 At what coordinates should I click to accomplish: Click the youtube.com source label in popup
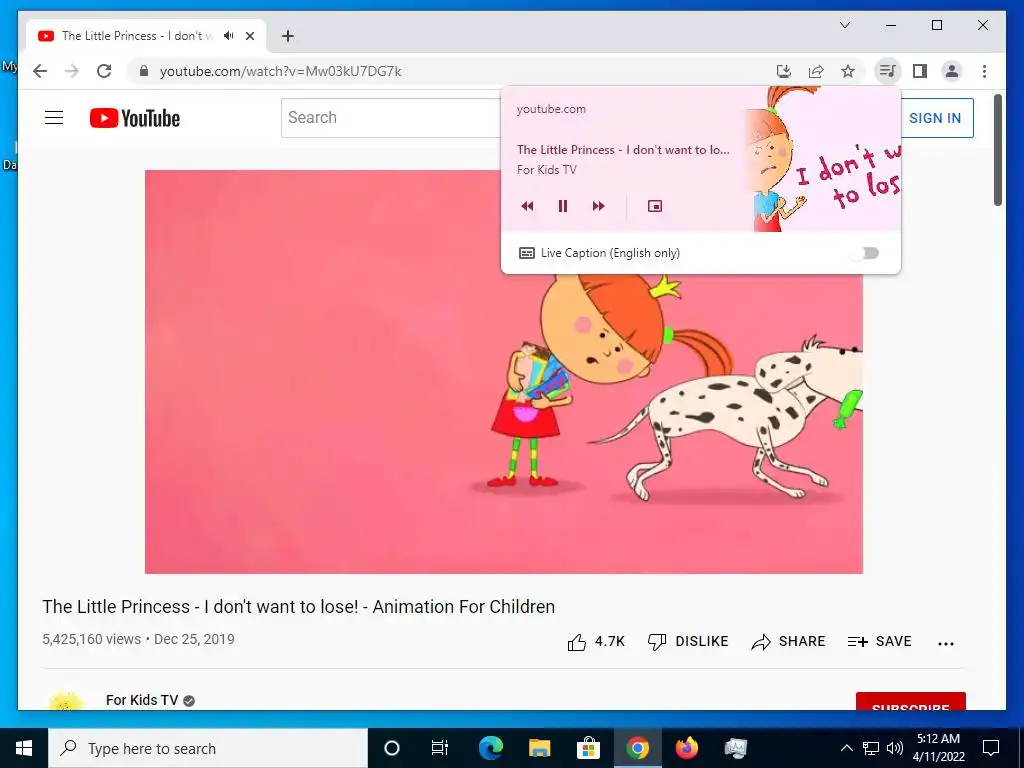point(551,109)
